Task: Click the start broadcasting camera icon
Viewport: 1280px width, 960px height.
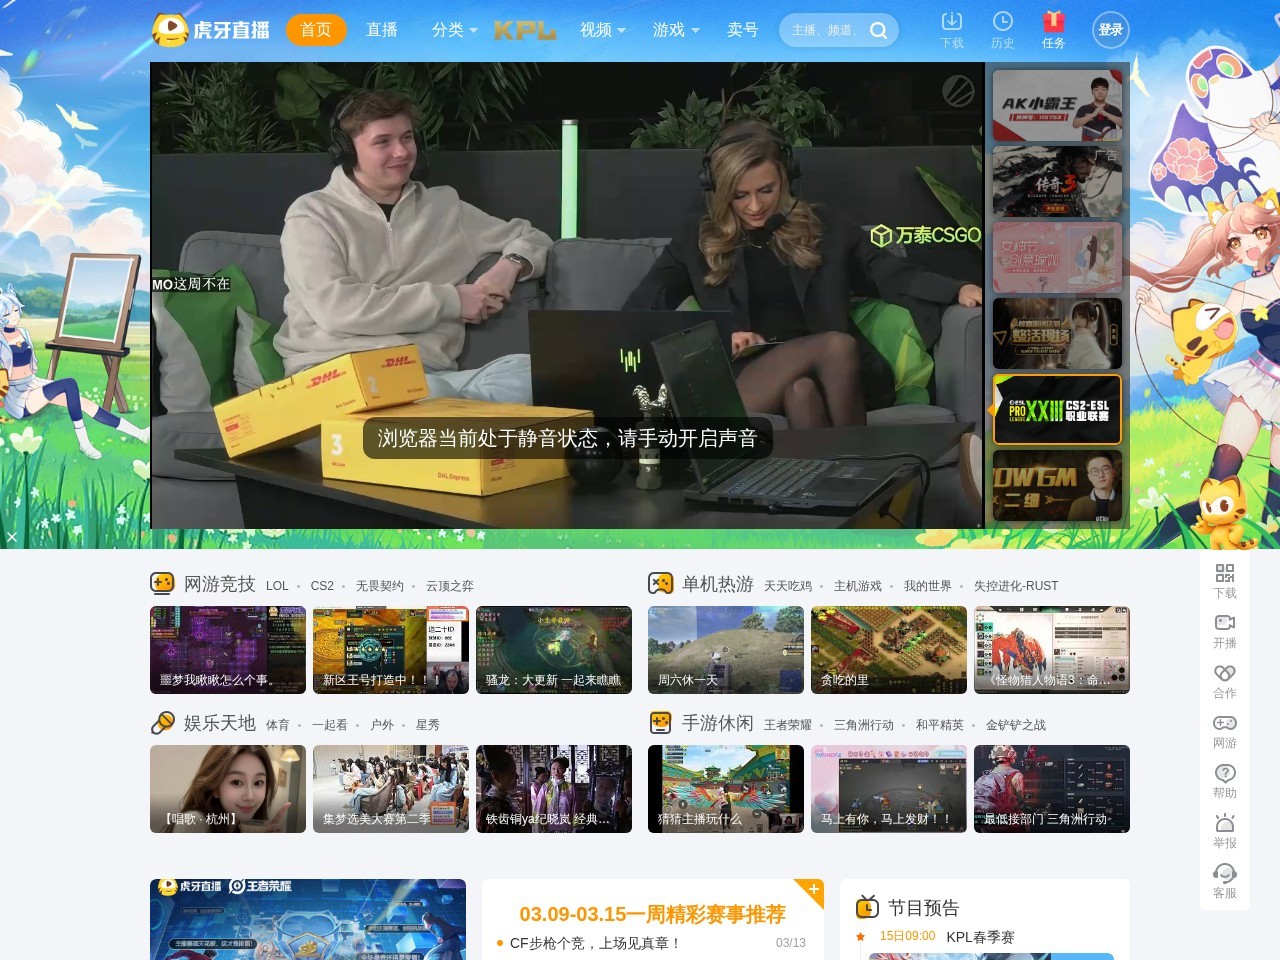Action: click(x=1225, y=623)
